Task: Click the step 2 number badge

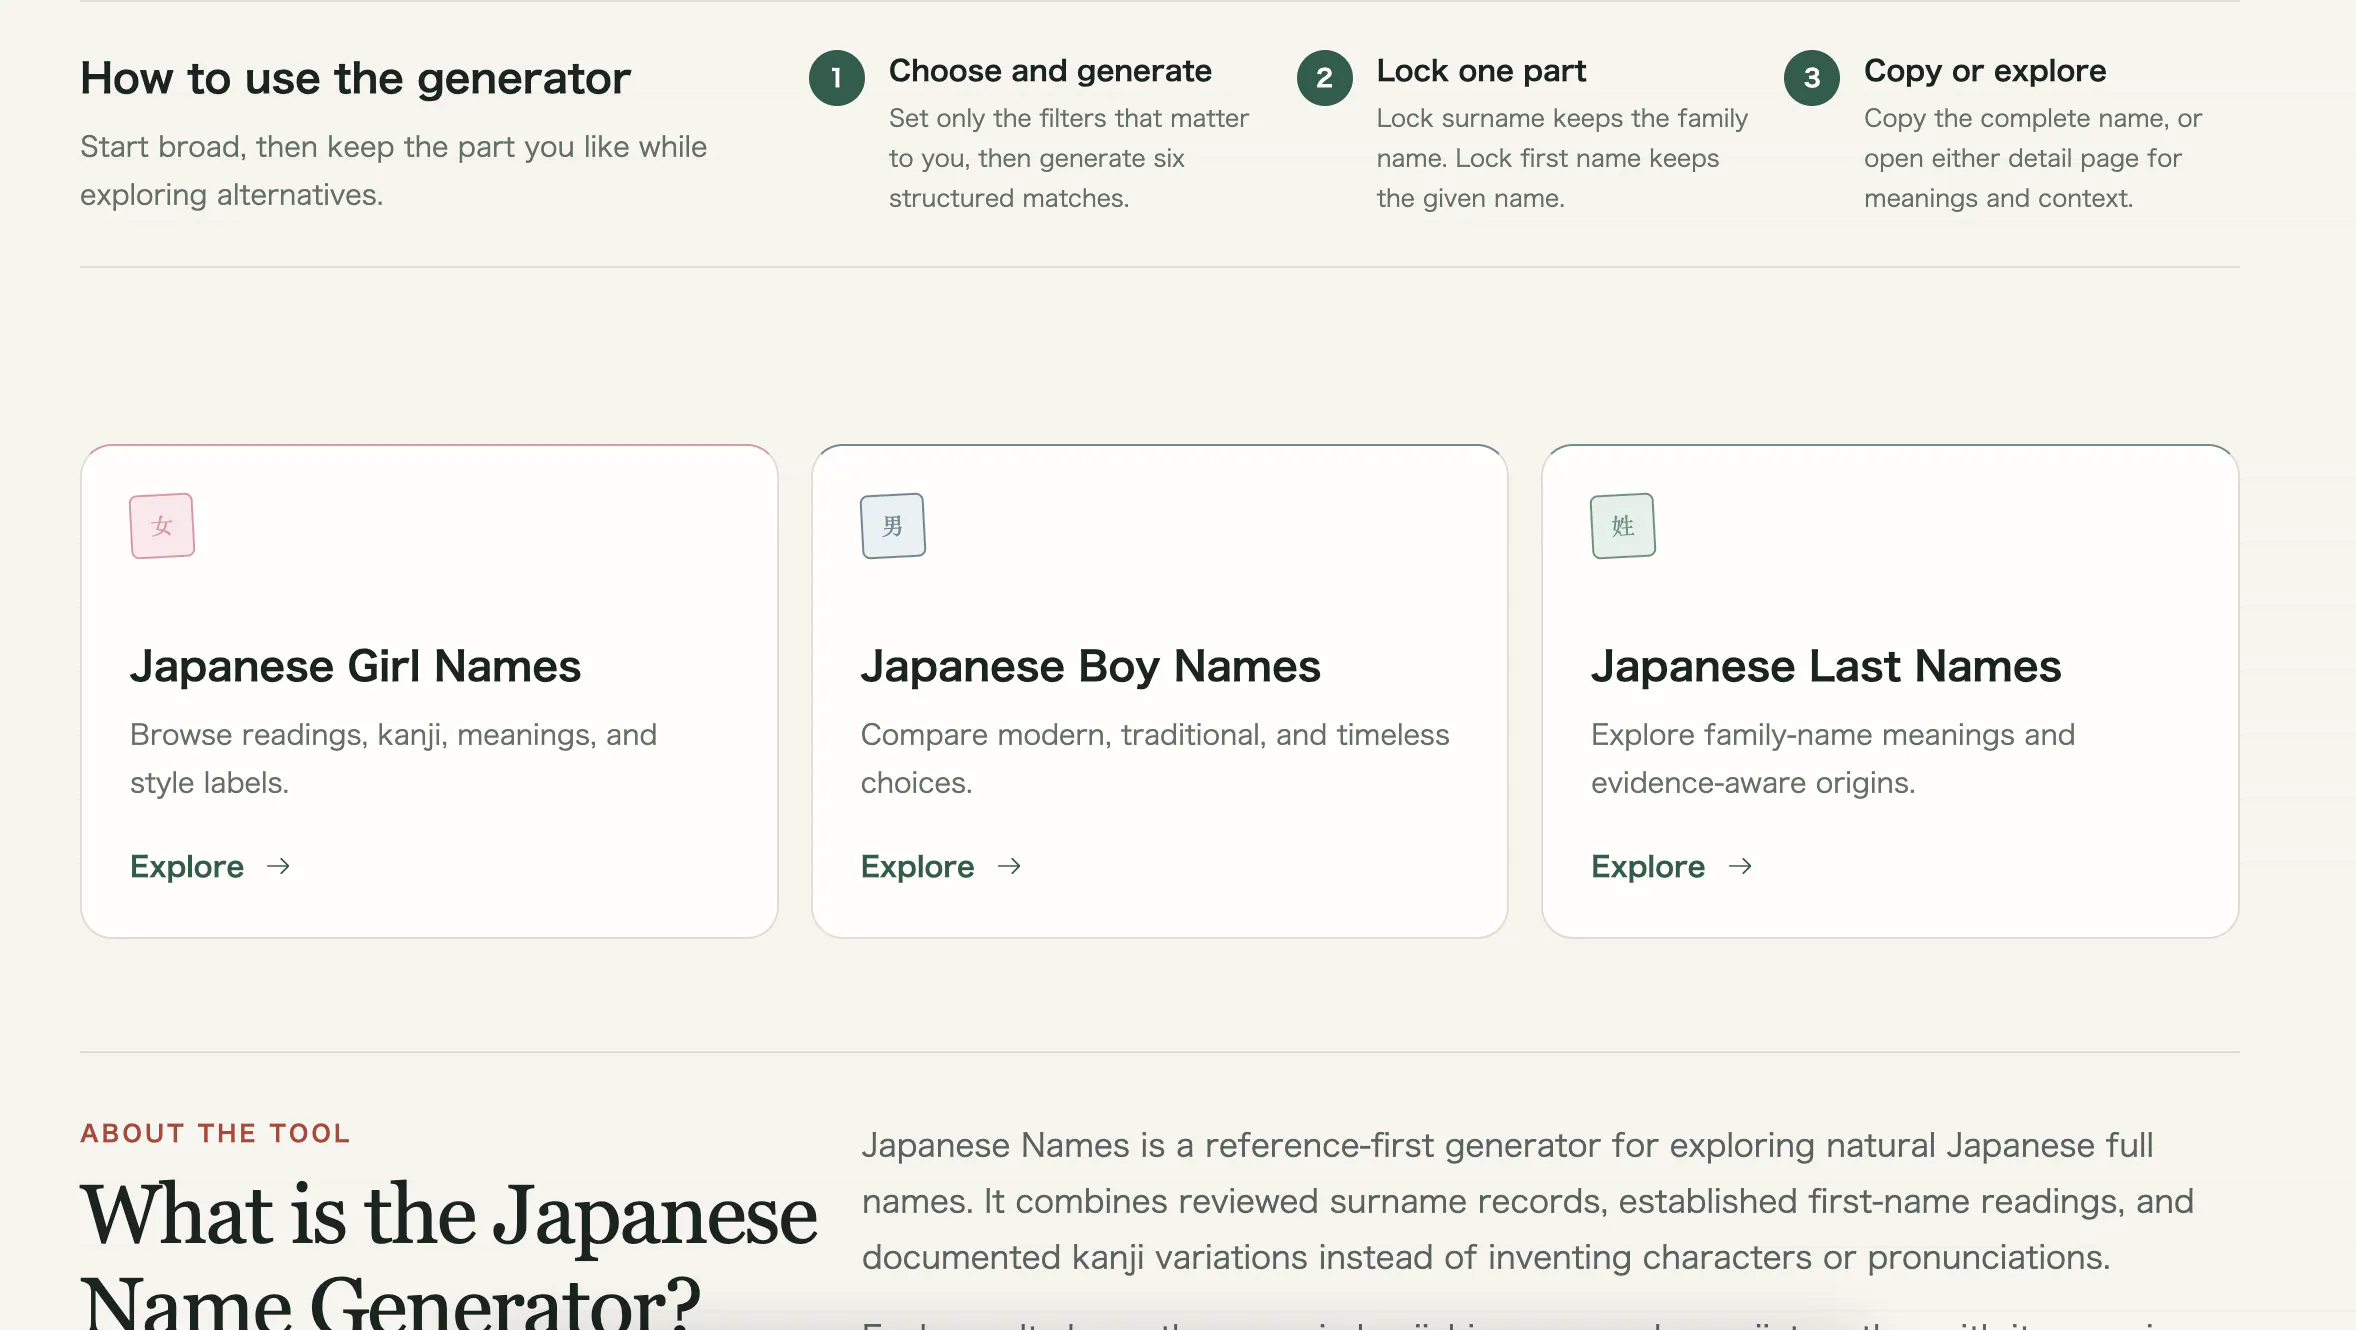Action: click(1325, 78)
